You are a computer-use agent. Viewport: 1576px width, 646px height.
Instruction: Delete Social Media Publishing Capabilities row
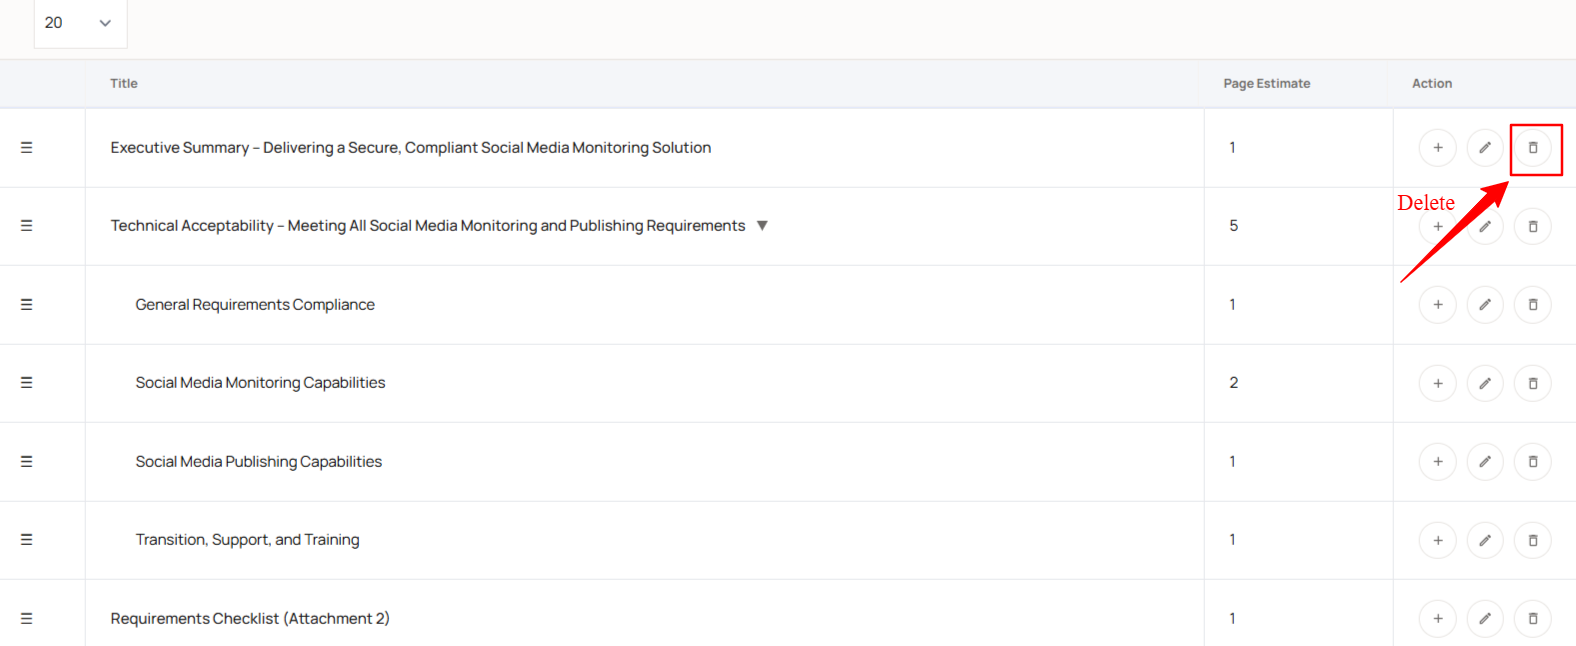[x=1533, y=462]
